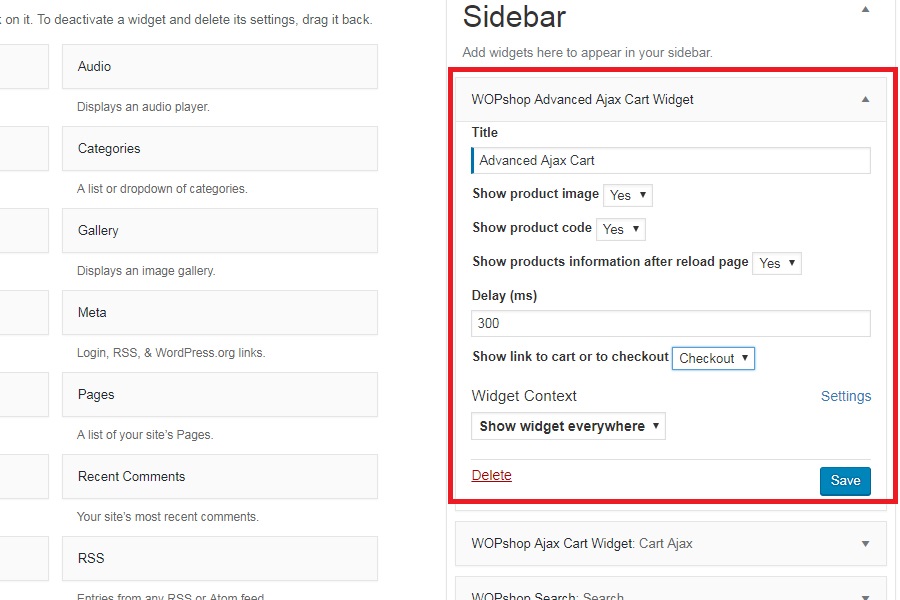Open the cart or checkout link dropdown

[713, 358]
